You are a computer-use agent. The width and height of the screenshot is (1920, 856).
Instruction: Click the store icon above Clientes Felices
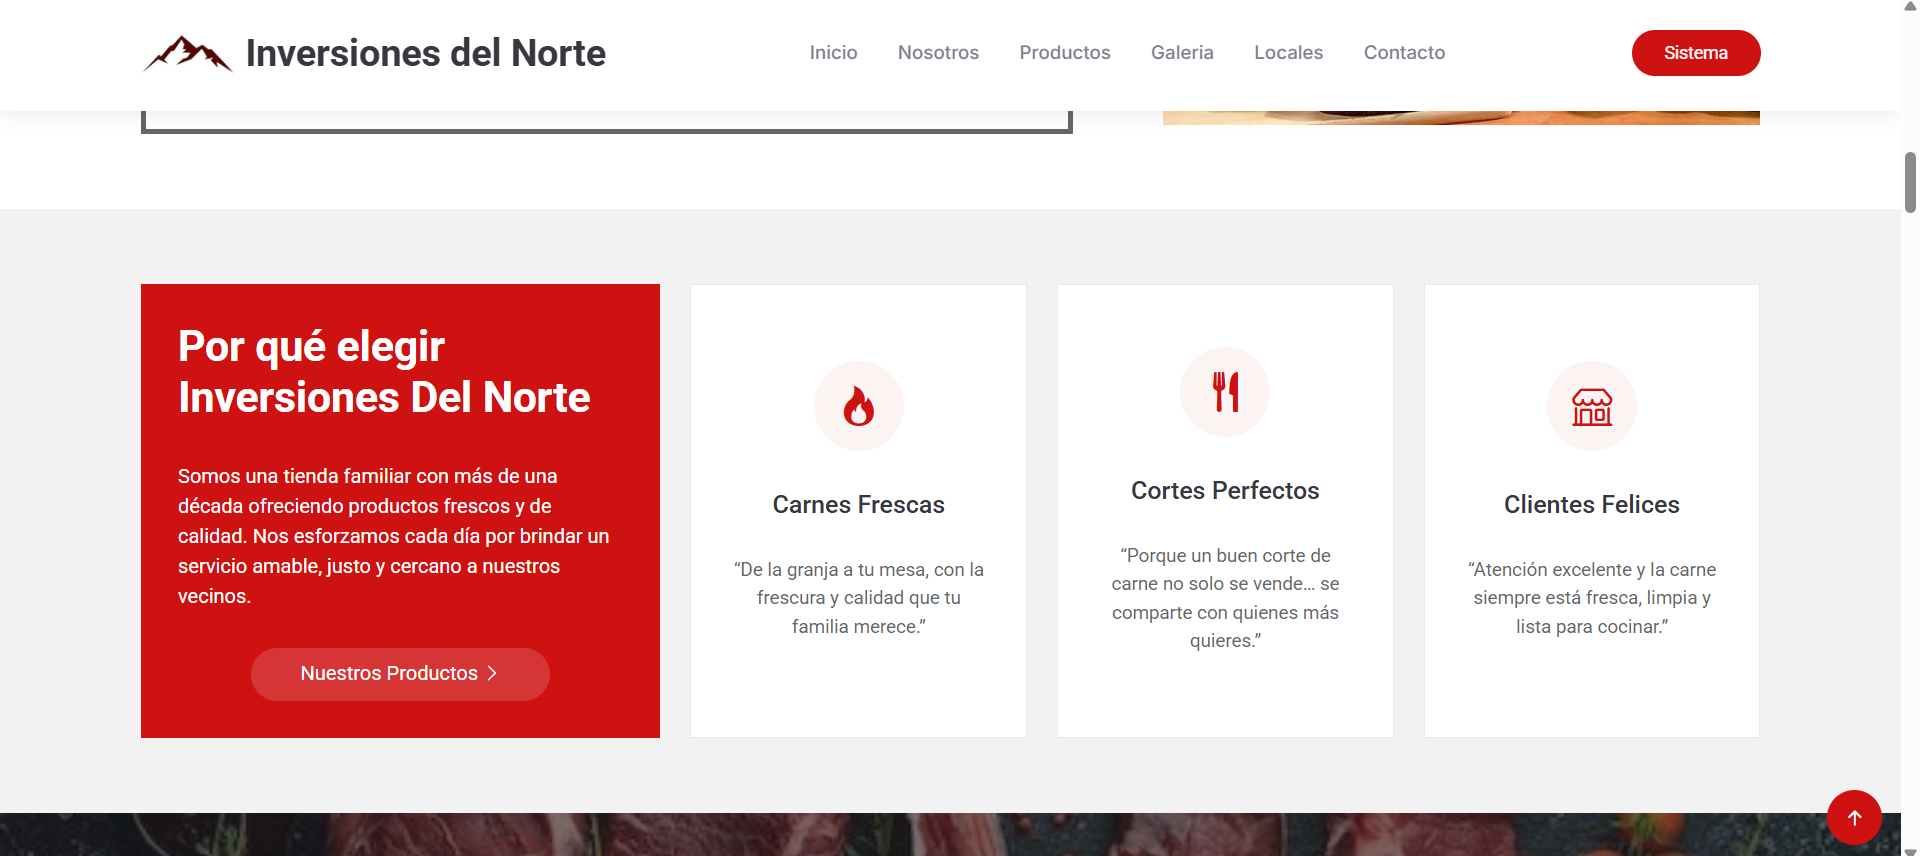(1591, 407)
